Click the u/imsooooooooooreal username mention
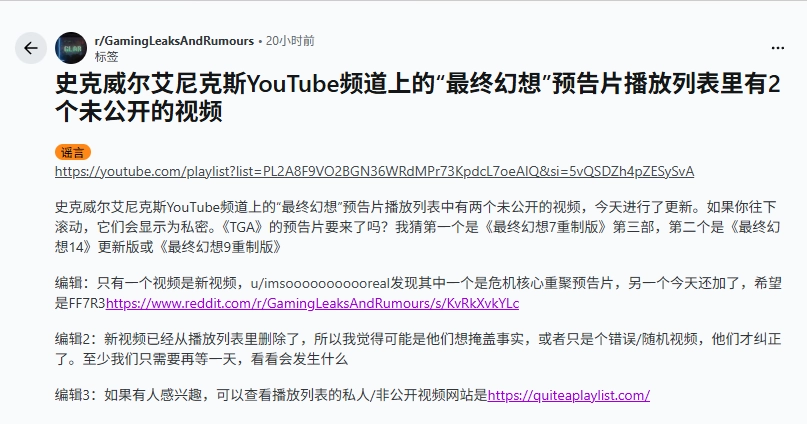 pos(320,283)
